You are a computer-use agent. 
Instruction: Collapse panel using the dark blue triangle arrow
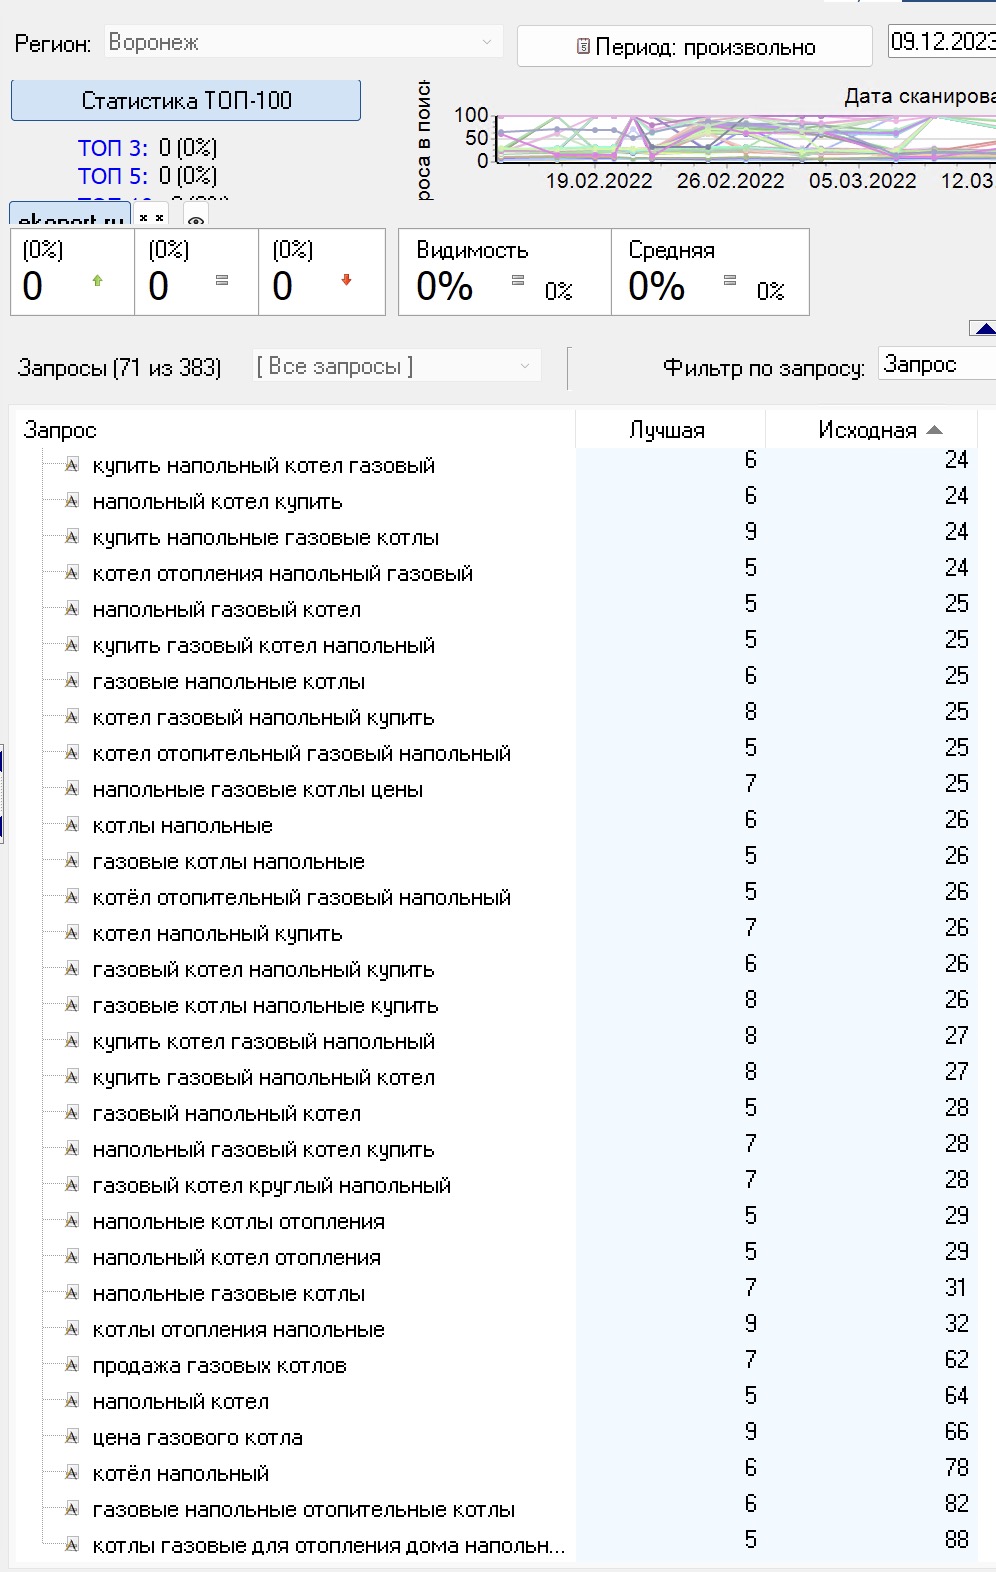coord(984,328)
